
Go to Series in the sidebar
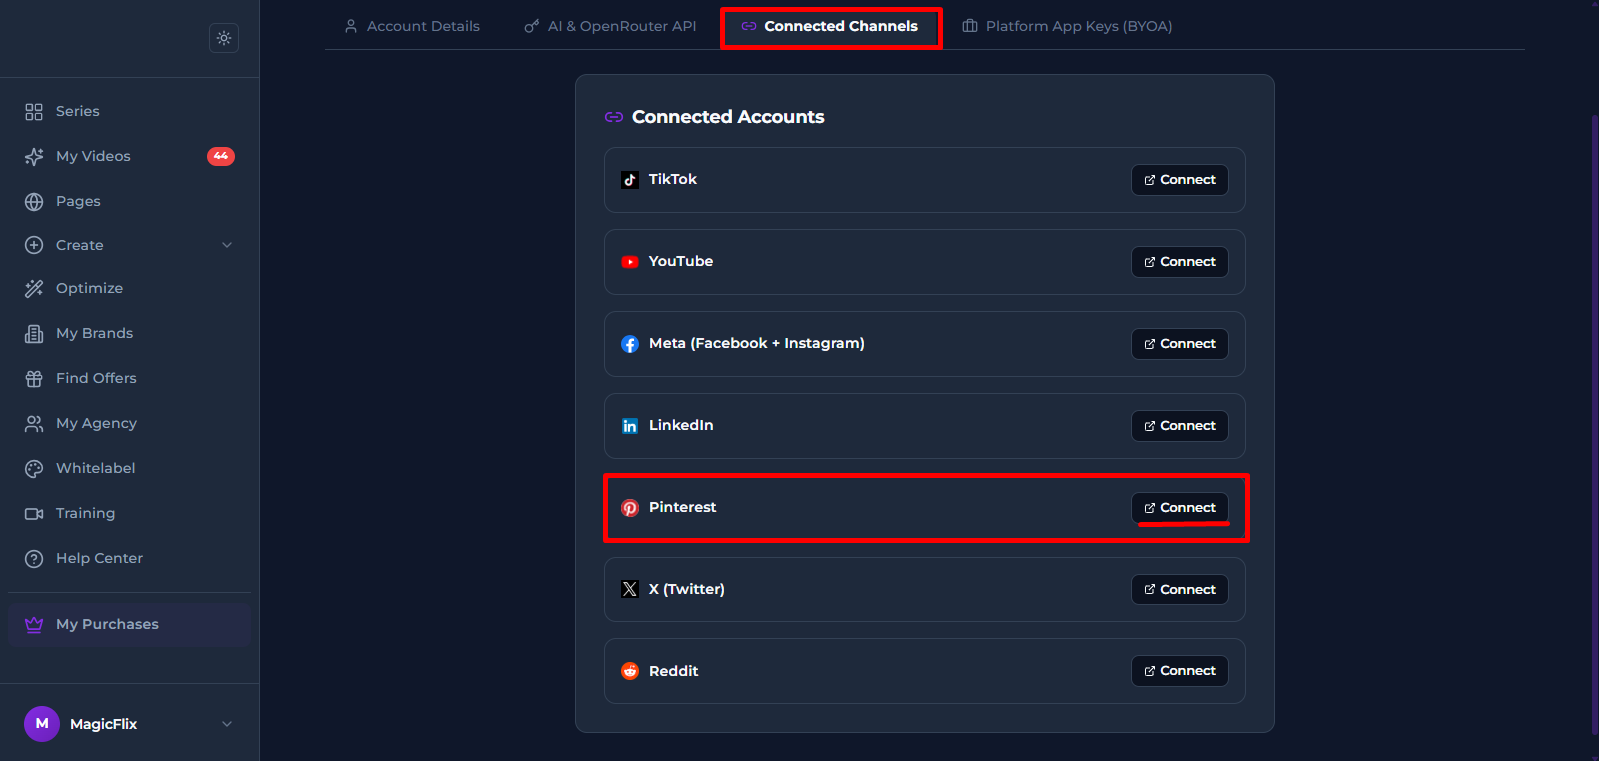pos(129,111)
